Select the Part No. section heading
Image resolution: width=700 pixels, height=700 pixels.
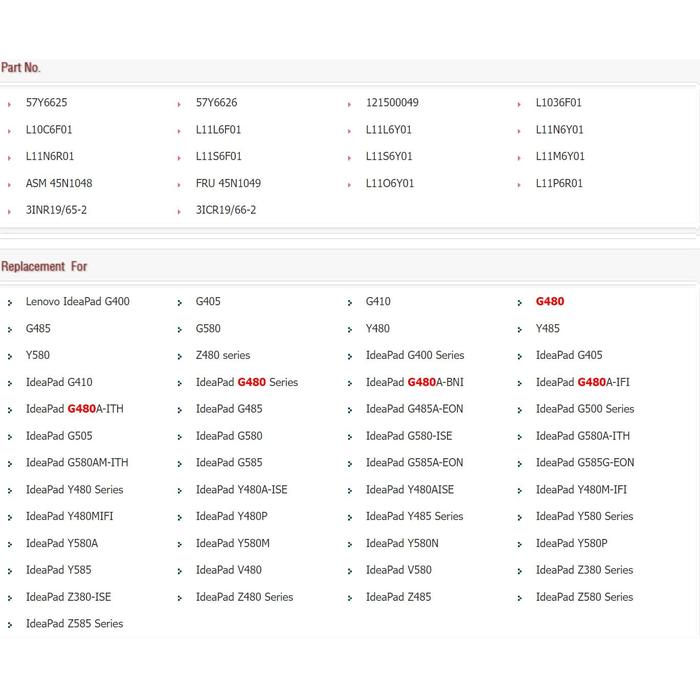(21, 68)
